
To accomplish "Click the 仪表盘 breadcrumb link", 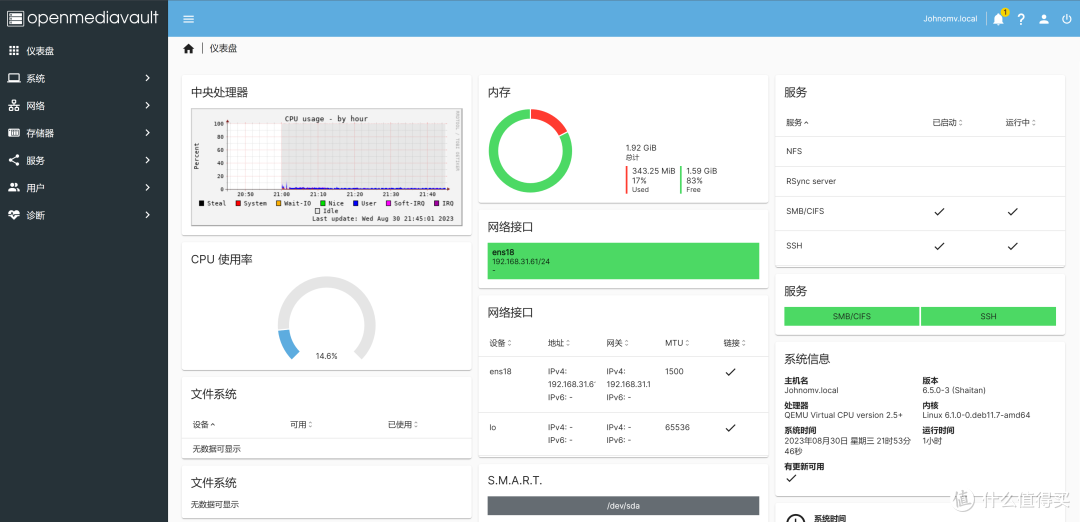I will 223,49.
